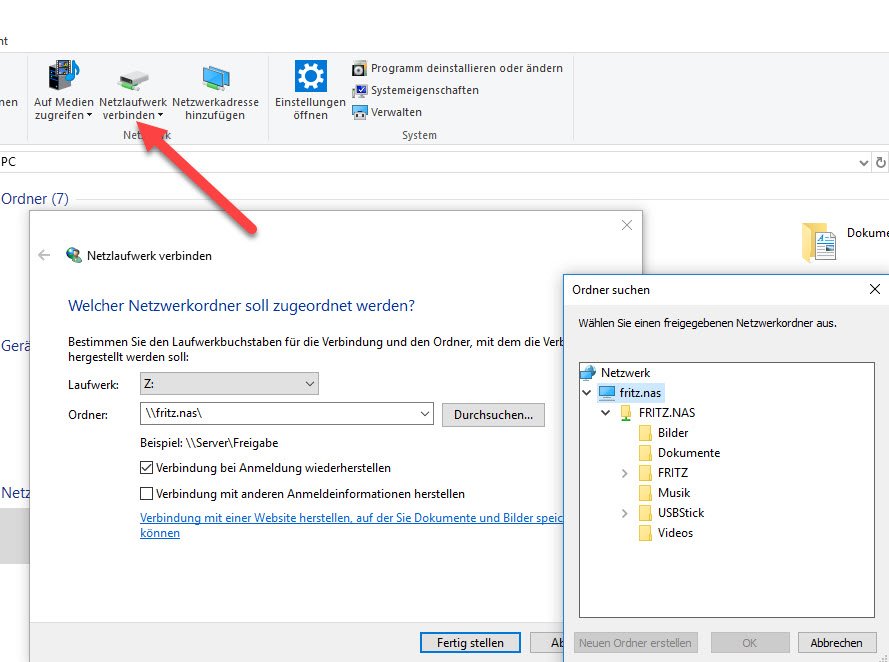The width and height of the screenshot is (889, 662).
Task: Click the Netzlaufwerk verbinden drive icon
Action: (133, 80)
